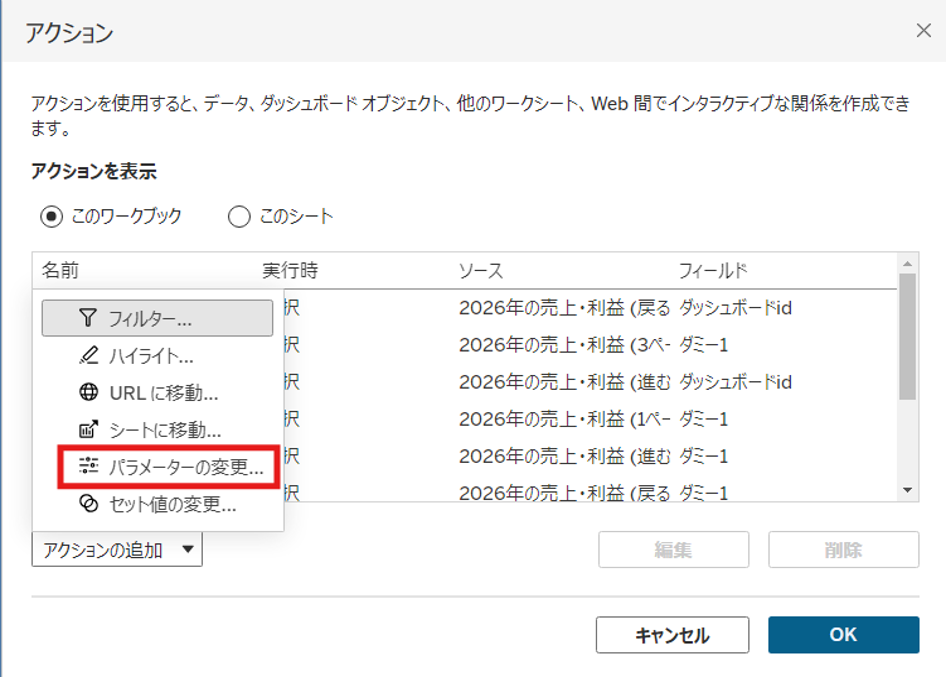Click the filter funnel icon
Image resolution: width=946 pixels, height=677 pixels.
[88, 318]
